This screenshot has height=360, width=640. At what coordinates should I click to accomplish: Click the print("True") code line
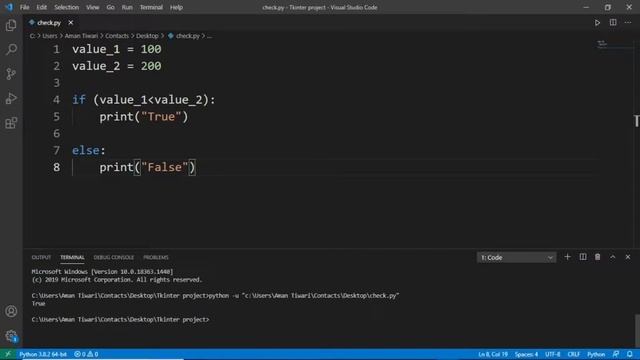(x=144, y=117)
